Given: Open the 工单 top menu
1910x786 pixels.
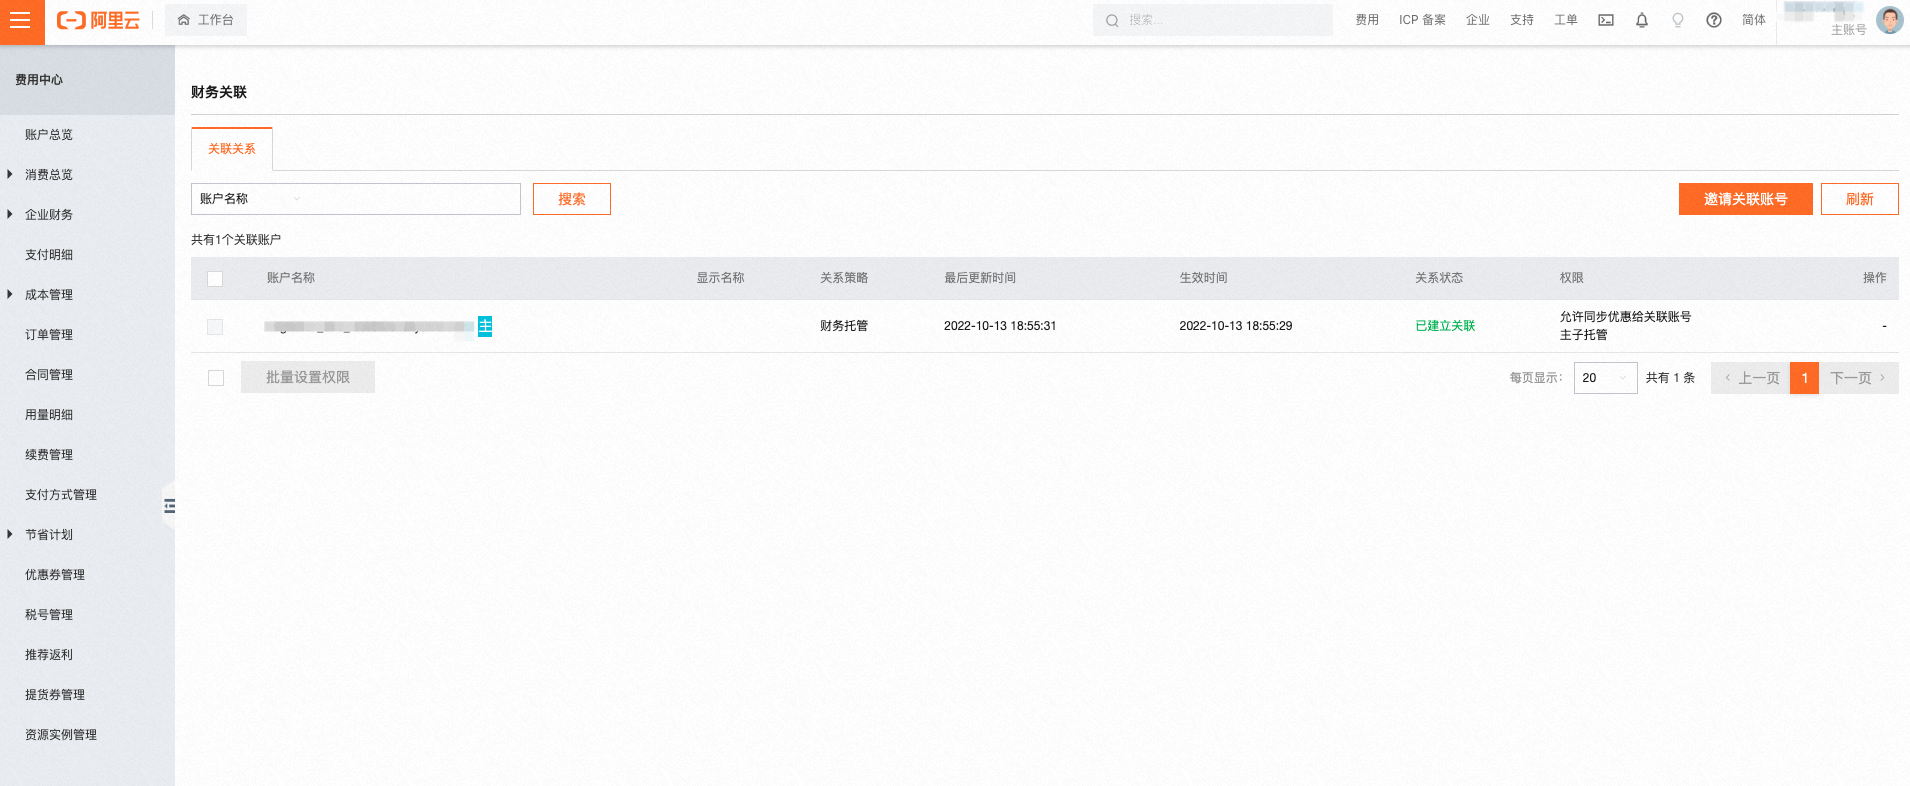Looking at the screenshot, I should click(x=1566, y=20).
